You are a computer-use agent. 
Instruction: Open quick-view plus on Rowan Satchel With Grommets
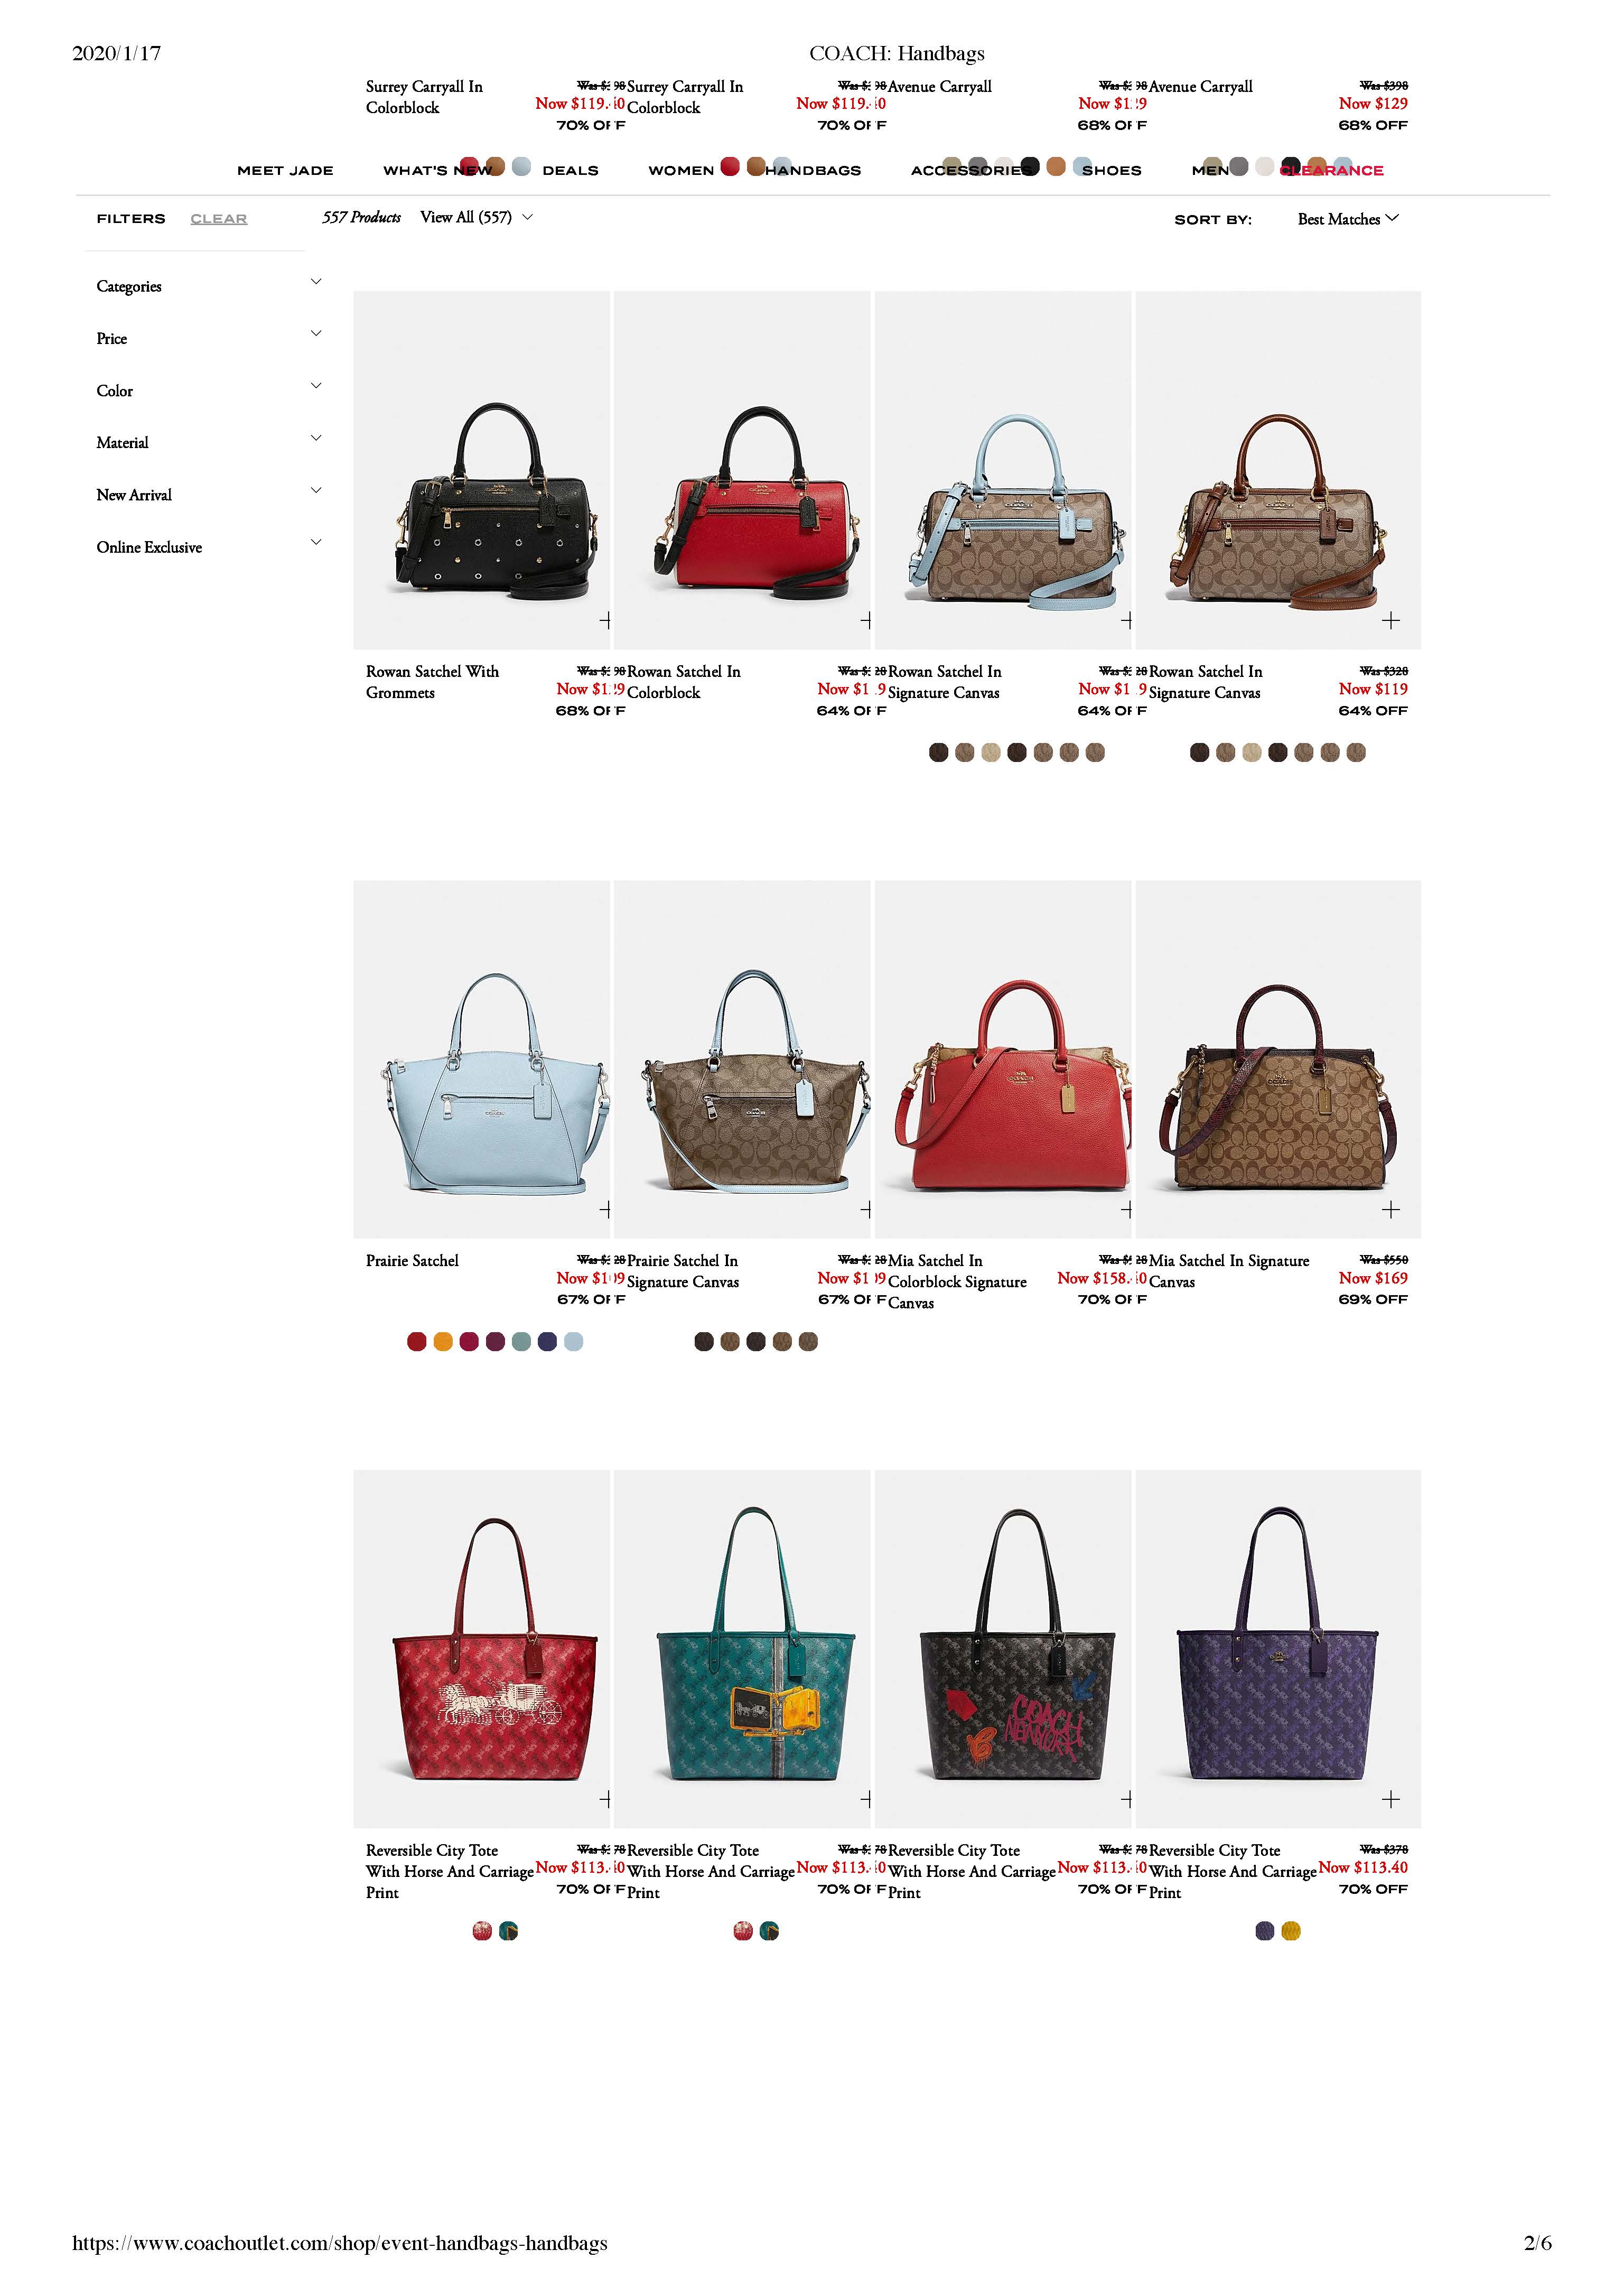tap(605, 620)
